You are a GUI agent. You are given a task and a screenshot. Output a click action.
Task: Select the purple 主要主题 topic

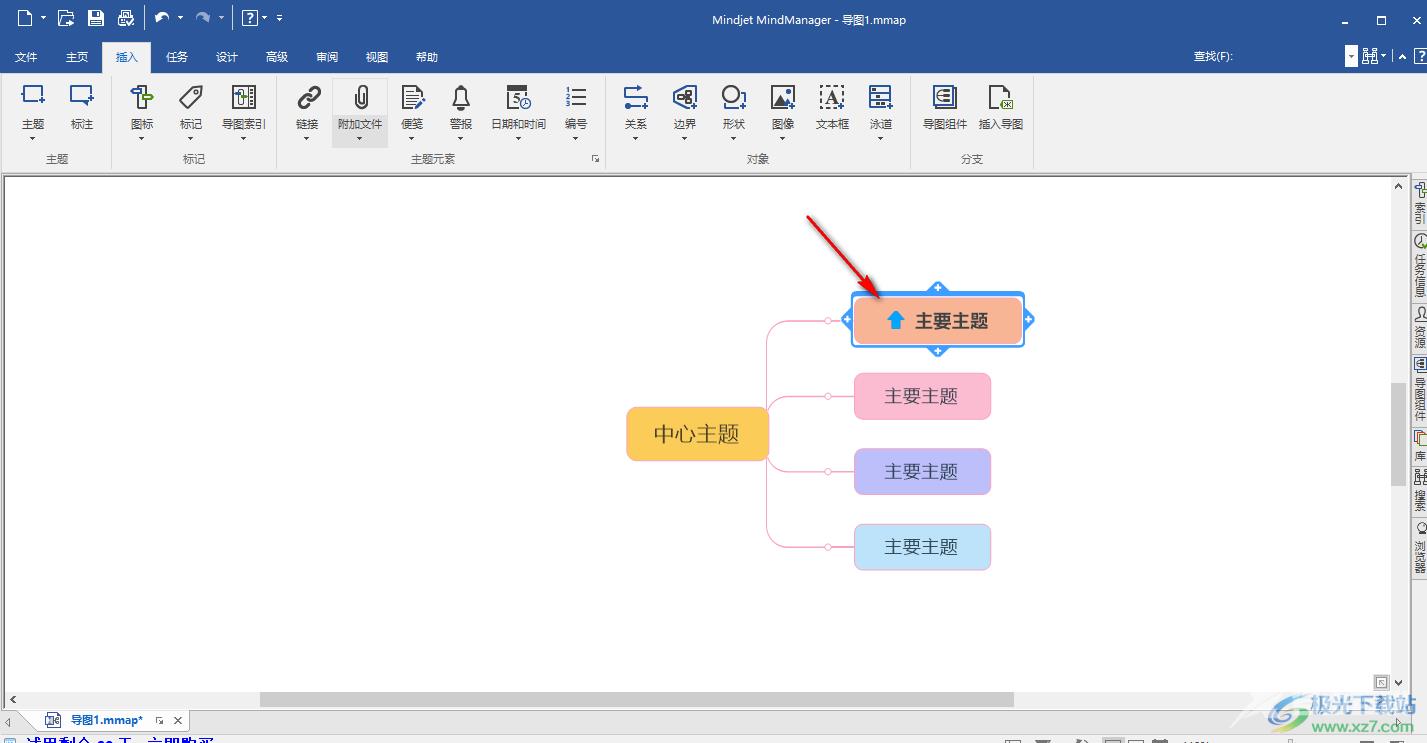pyautogui.click(x=922, y=471)
